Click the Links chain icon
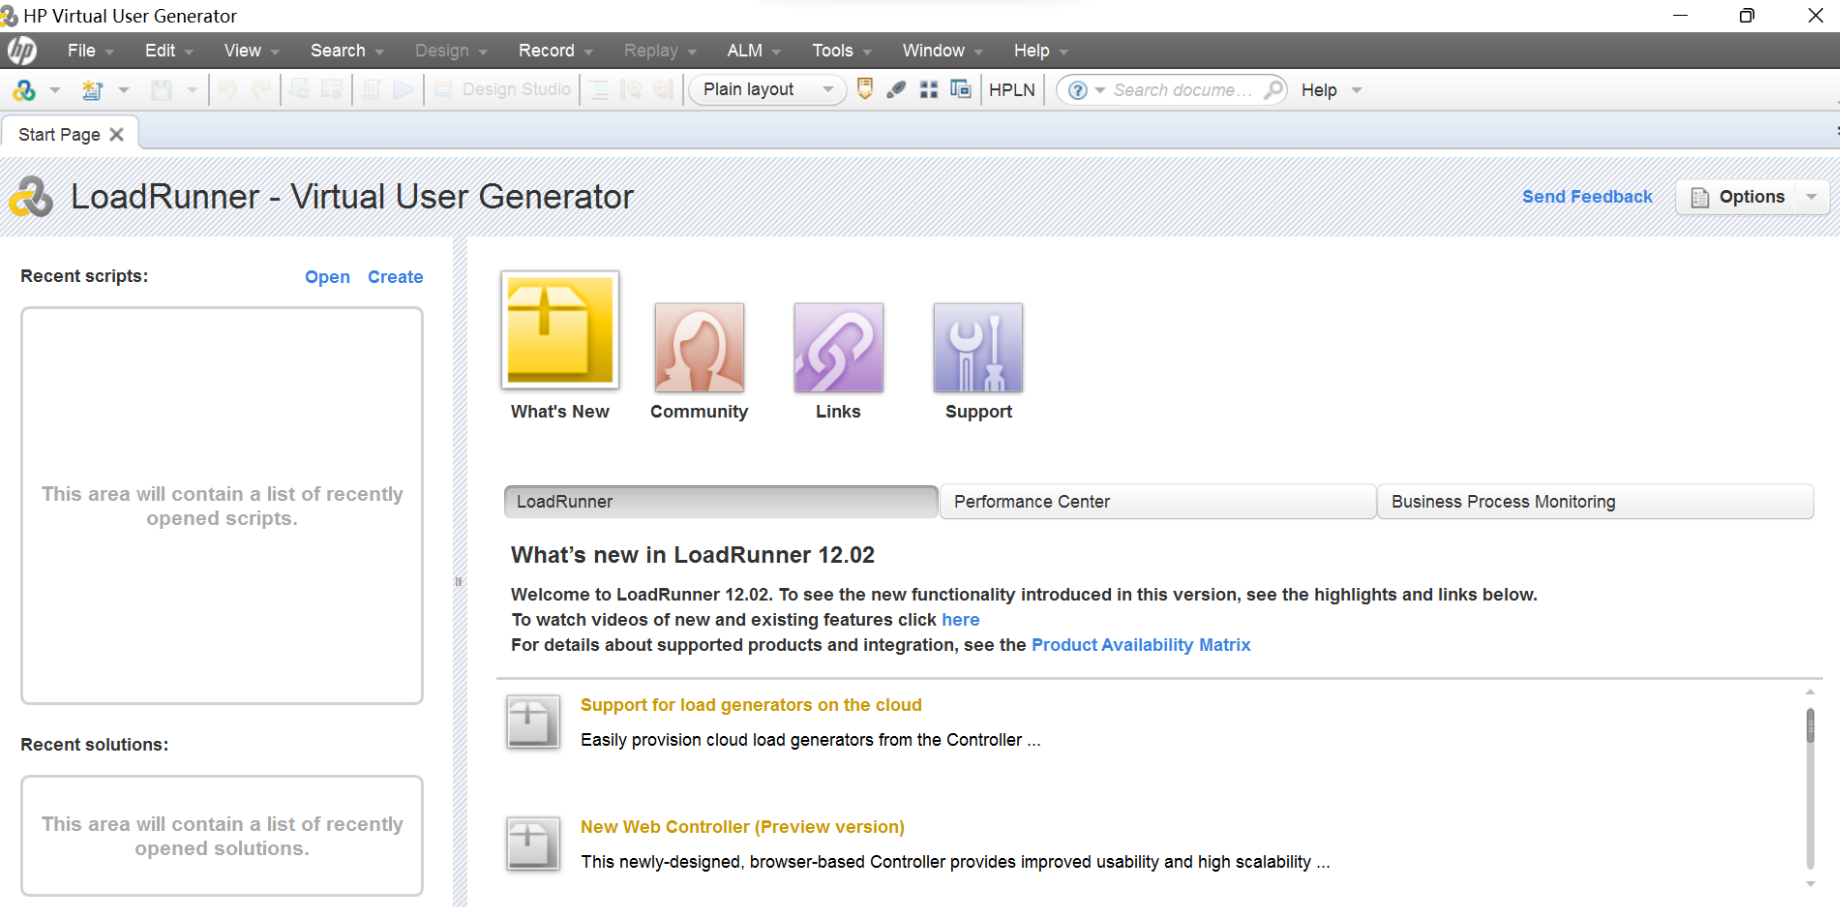1840x907 pixels. (838, 347)
